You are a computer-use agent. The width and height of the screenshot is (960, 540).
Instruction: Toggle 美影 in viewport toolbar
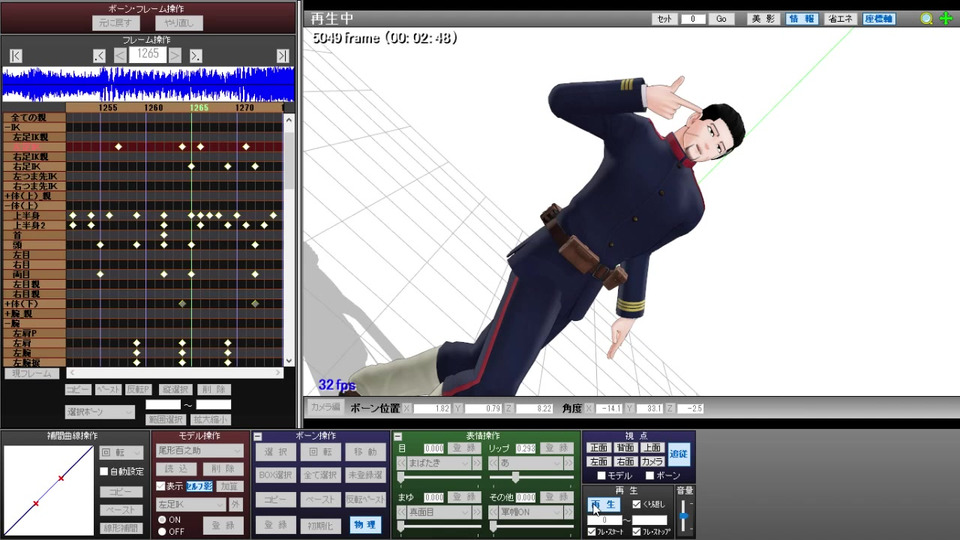763,19
